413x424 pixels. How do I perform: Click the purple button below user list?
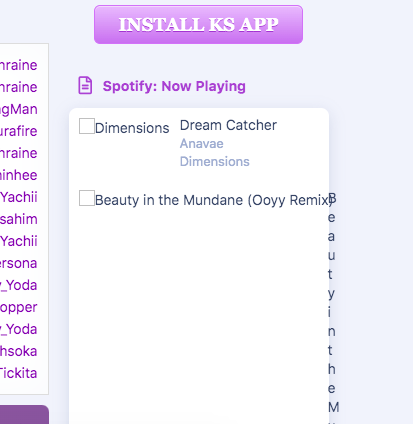(x=24, y=415)
